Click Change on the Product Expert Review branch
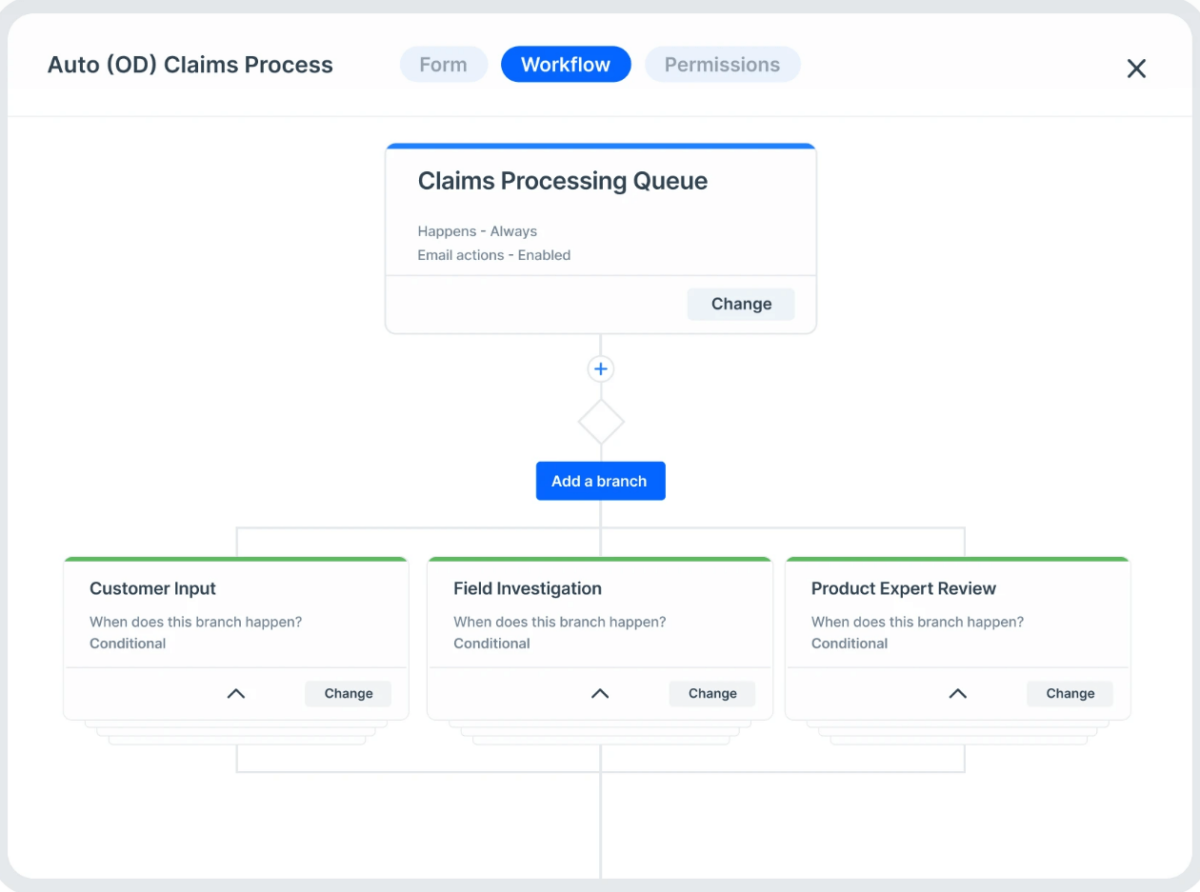The image size is (1200, 892). click(1069, 693)
